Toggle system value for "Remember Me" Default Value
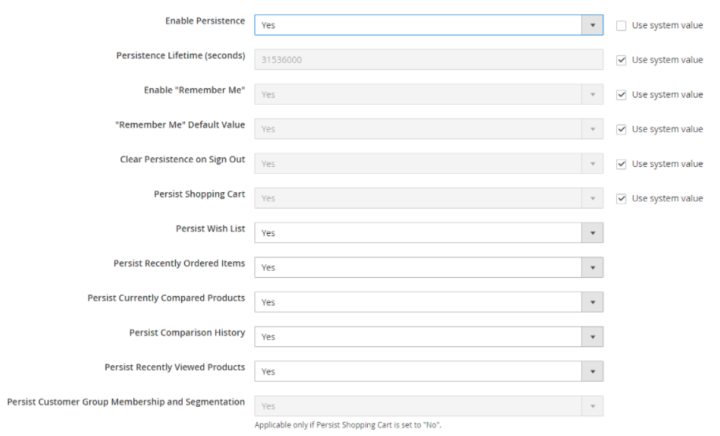Image resolution: width=720 pixels, height=436 pixels. 621,129
